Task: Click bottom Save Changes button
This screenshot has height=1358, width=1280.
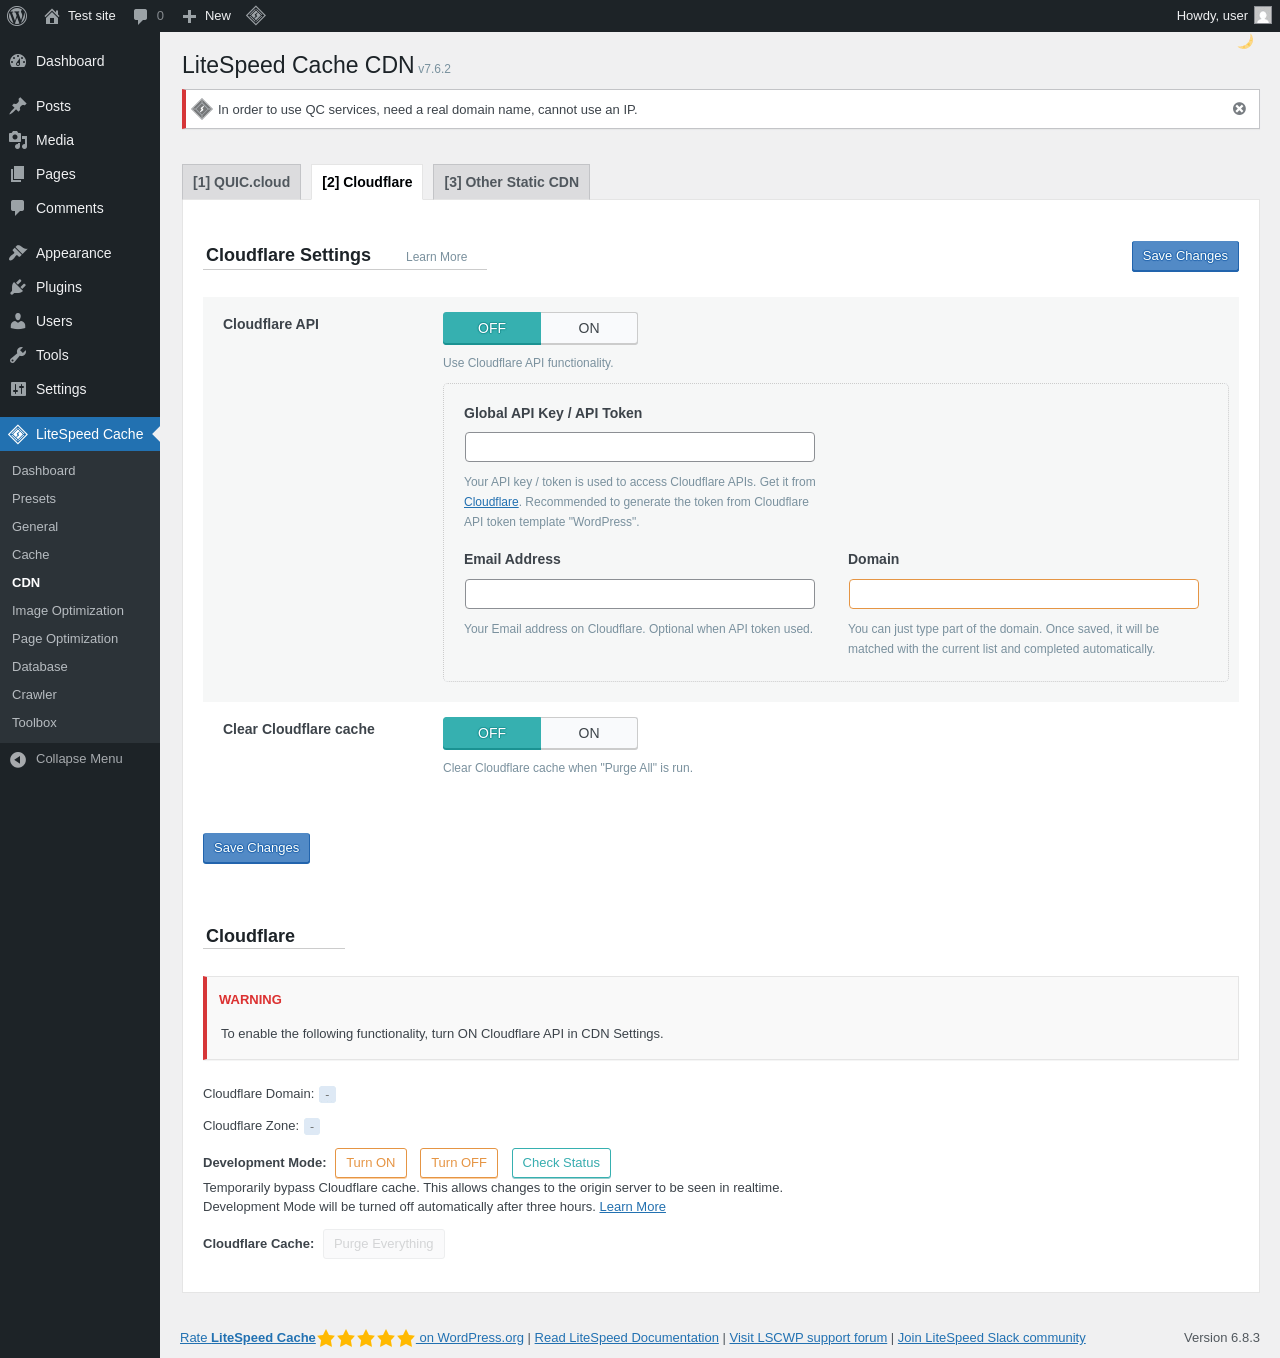Action: point(256,848)
